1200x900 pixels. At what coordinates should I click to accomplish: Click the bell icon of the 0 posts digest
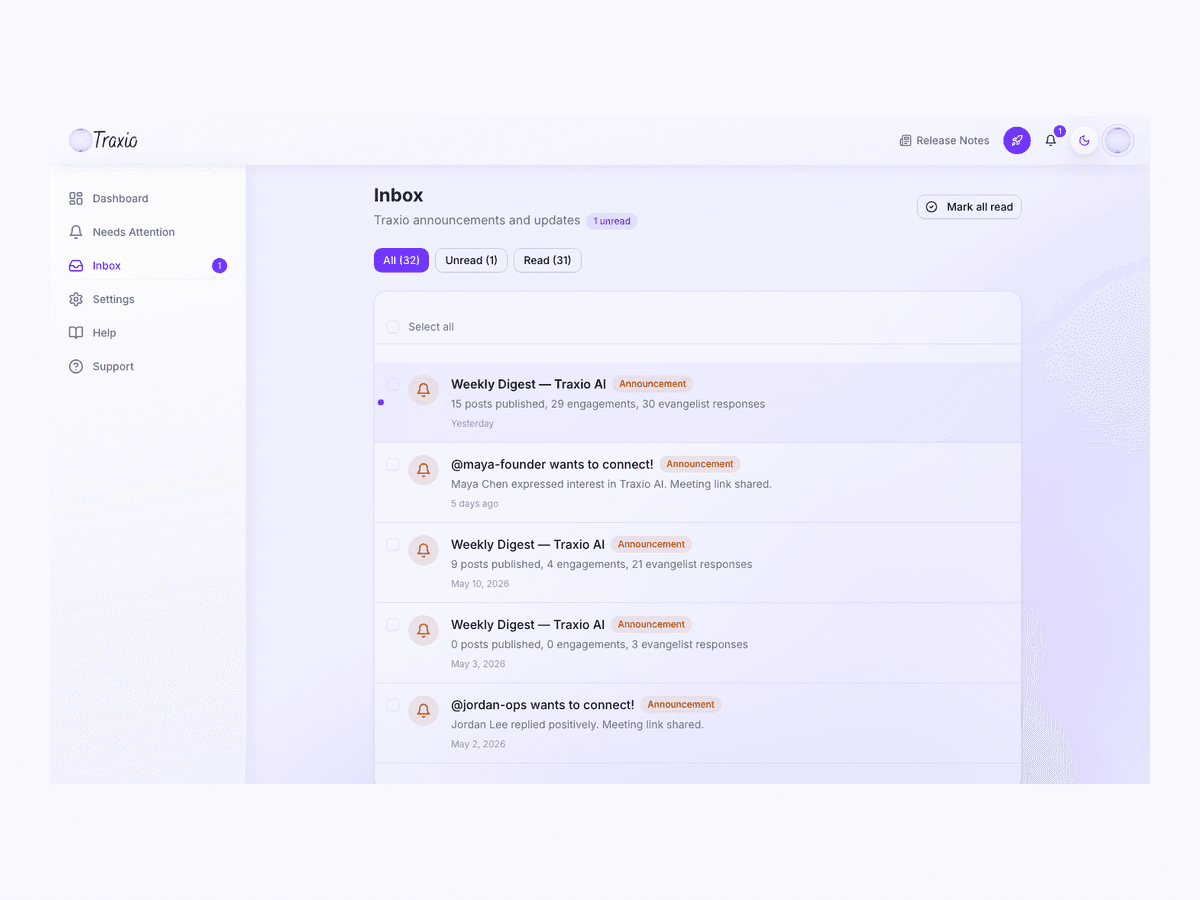click(424, 630)
